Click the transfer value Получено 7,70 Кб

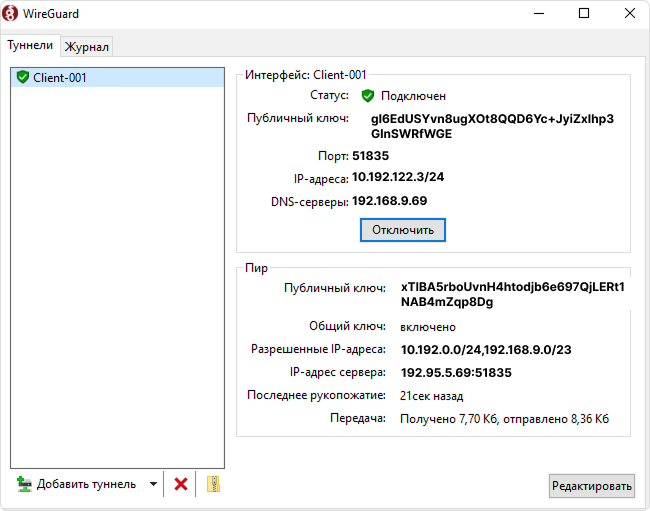(449, 419)
